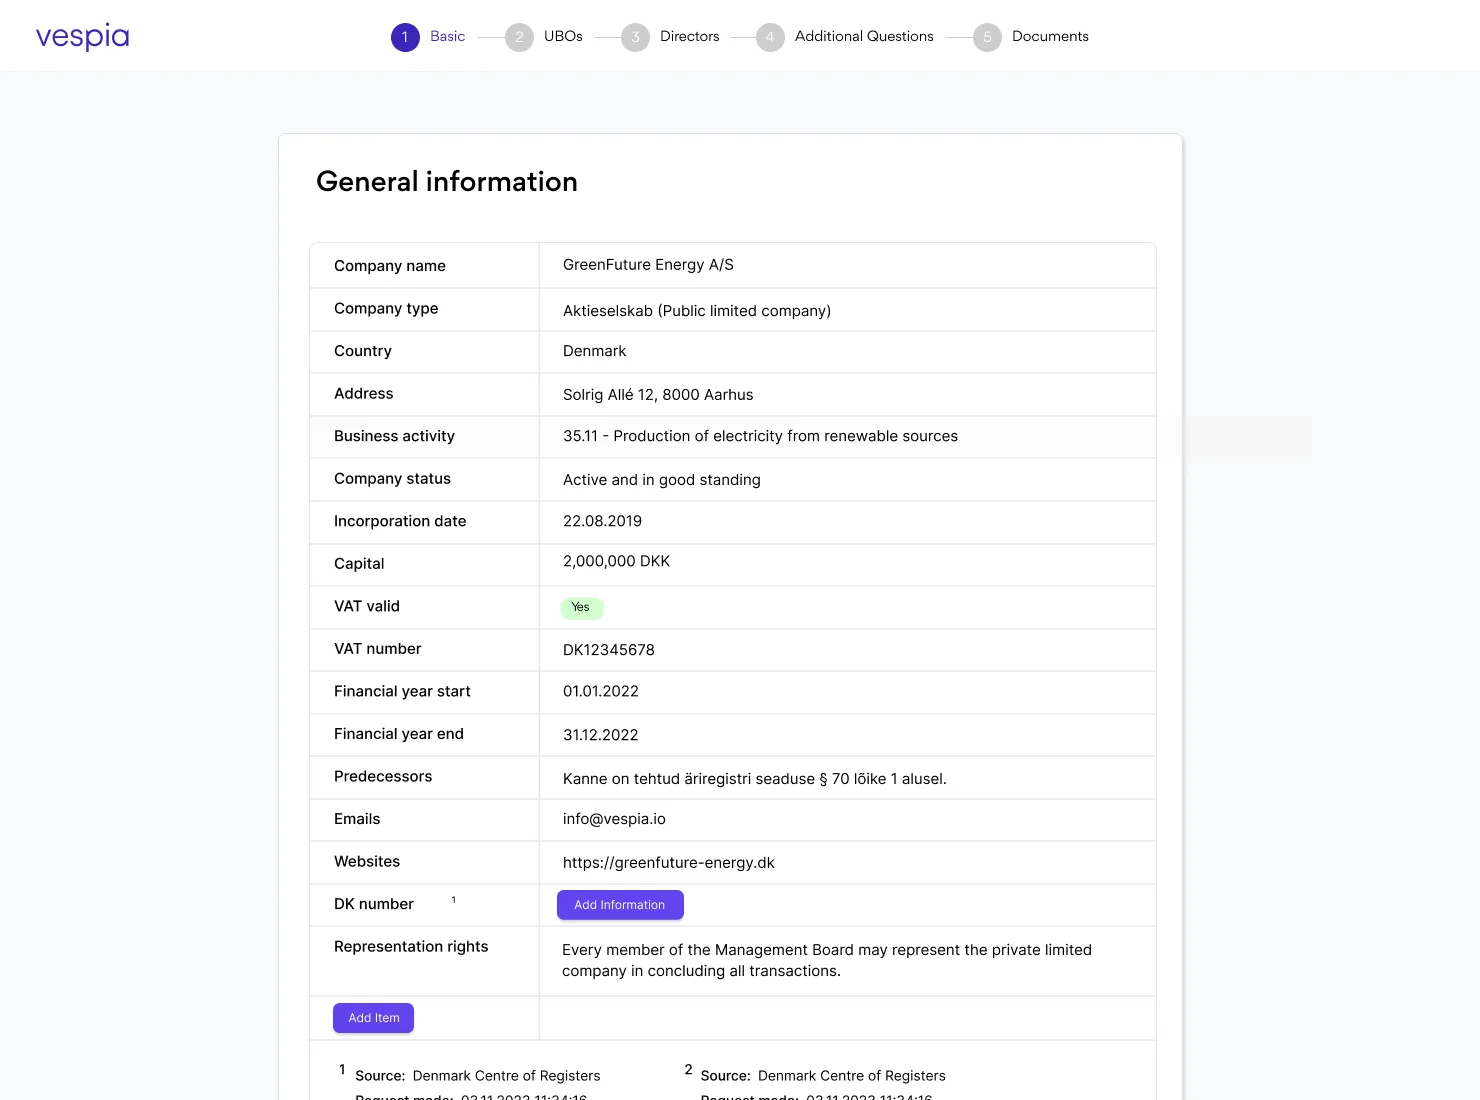Viewport: 1480px width, 1100px height.
Task: Open the info@vespia.io email link
Action: [x=613, y=818]
